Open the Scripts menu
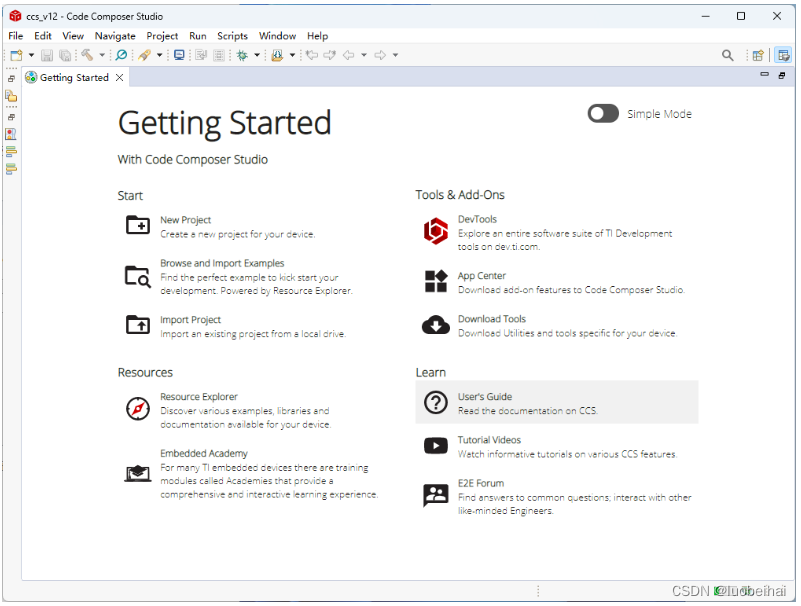 coord(232,36)
